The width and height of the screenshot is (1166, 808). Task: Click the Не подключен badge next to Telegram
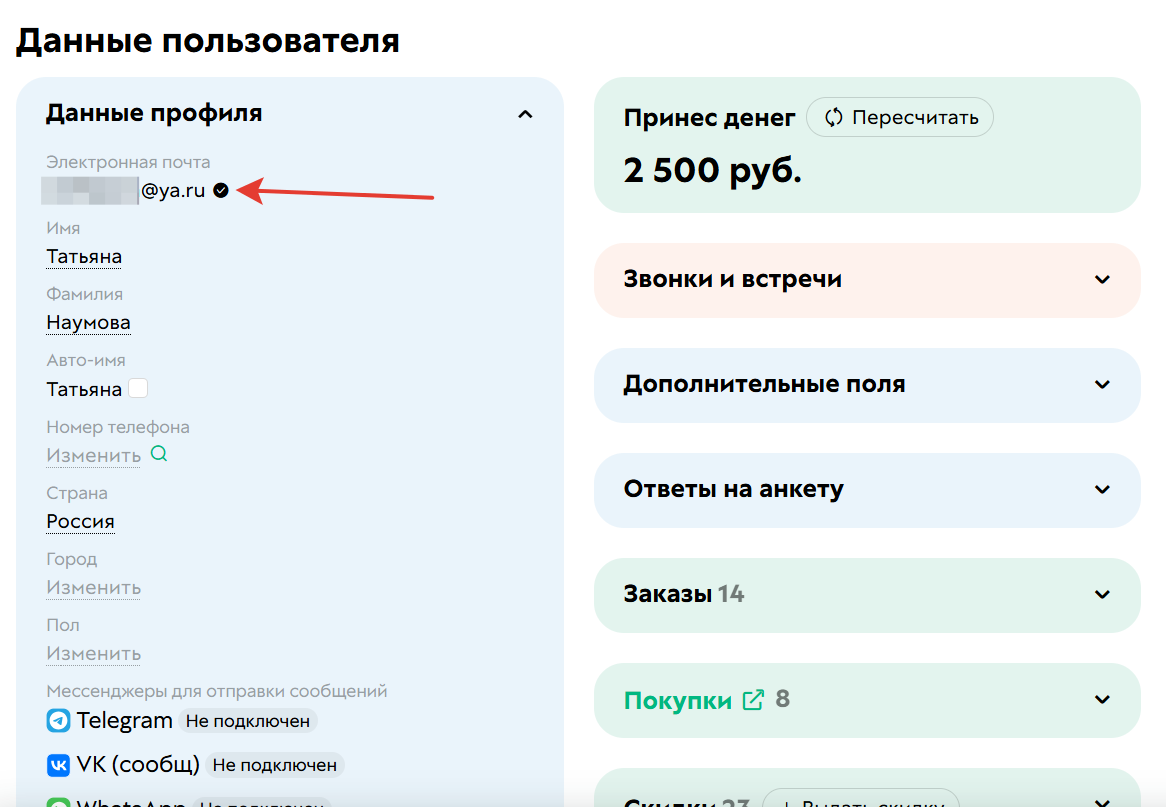pyautogui.click(x=247, y=721)
